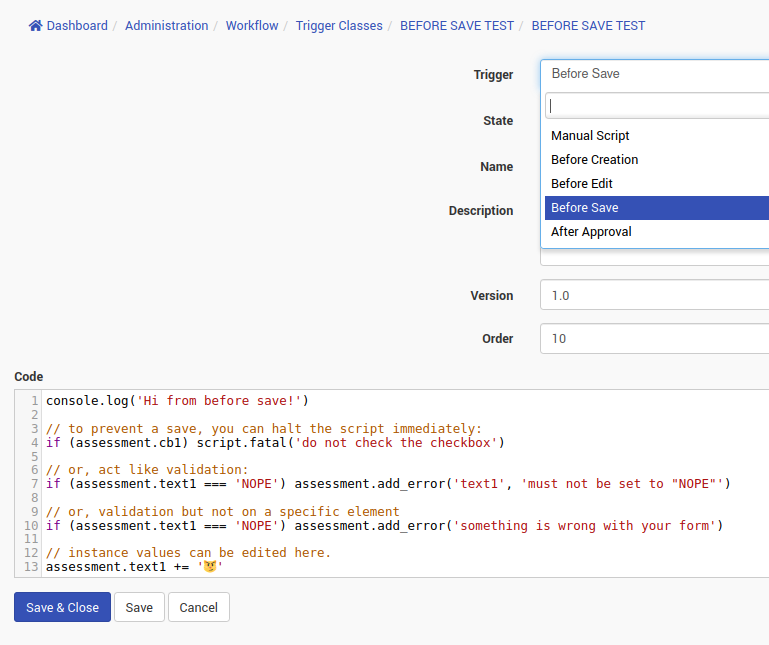This screenshot has height=645, width=769.
Task: Open the Dashboard breadcrumb link
Action: click(x=77, y=26)
